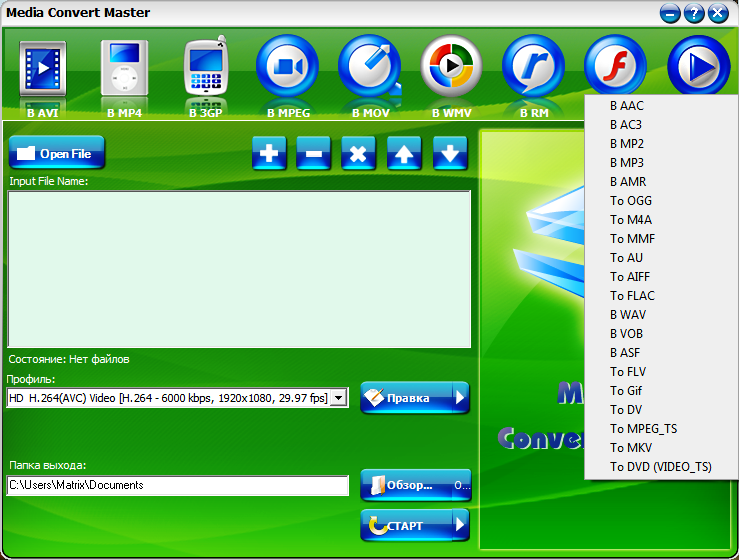Select the AVI film strip conversion icon
The height and width of the screenshot is (560, 739).
[x=42, y=69]
